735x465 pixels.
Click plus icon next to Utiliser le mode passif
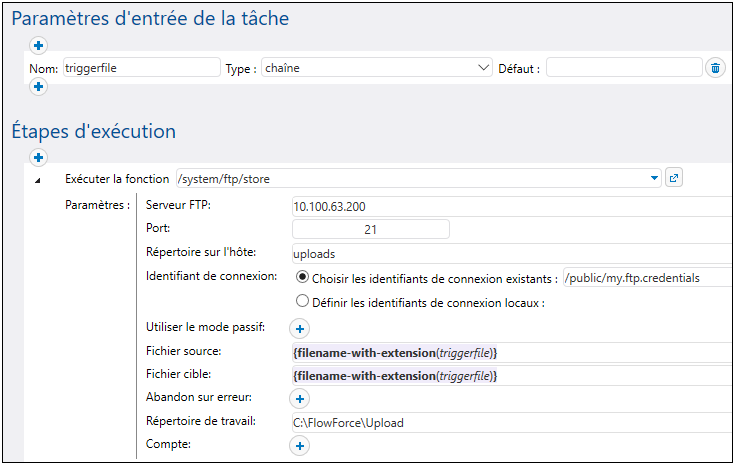tap(300, 328)
